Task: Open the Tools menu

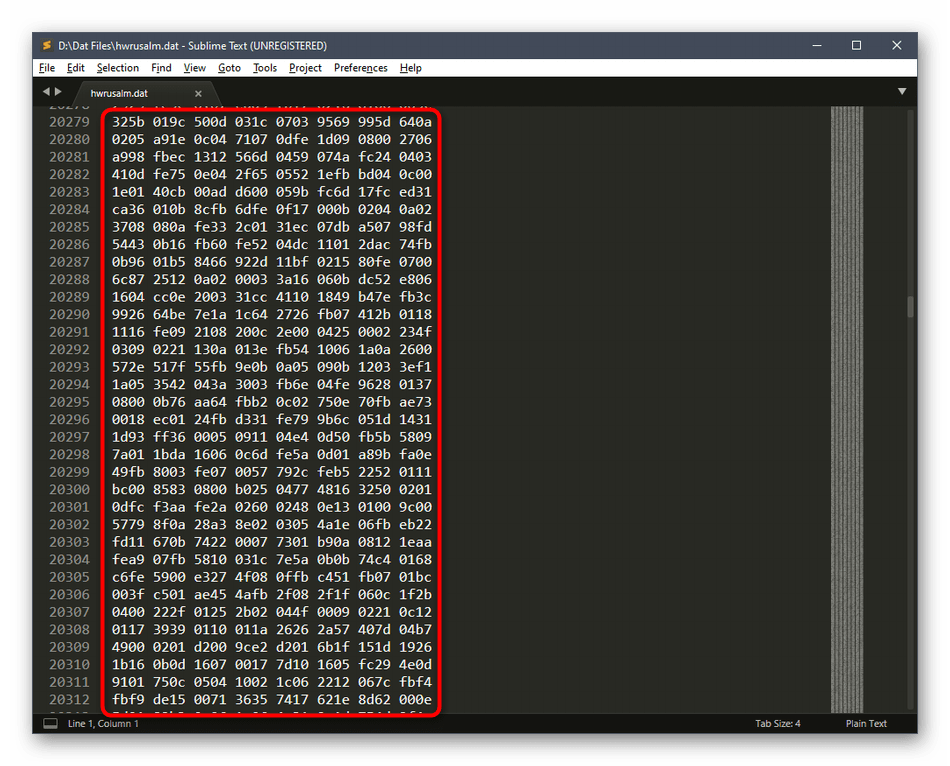Action: coord(265,68)
